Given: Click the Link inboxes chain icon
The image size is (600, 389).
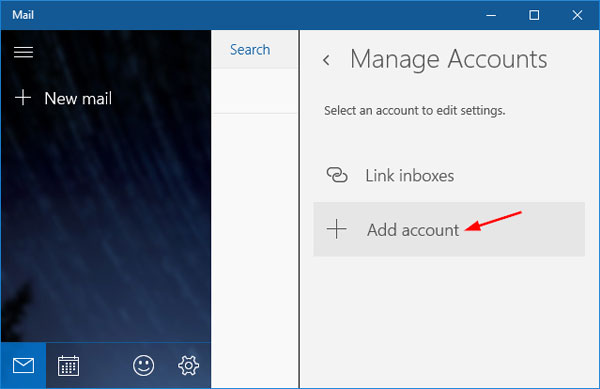Looking at the screenshot, I should [x=337, y=175].
